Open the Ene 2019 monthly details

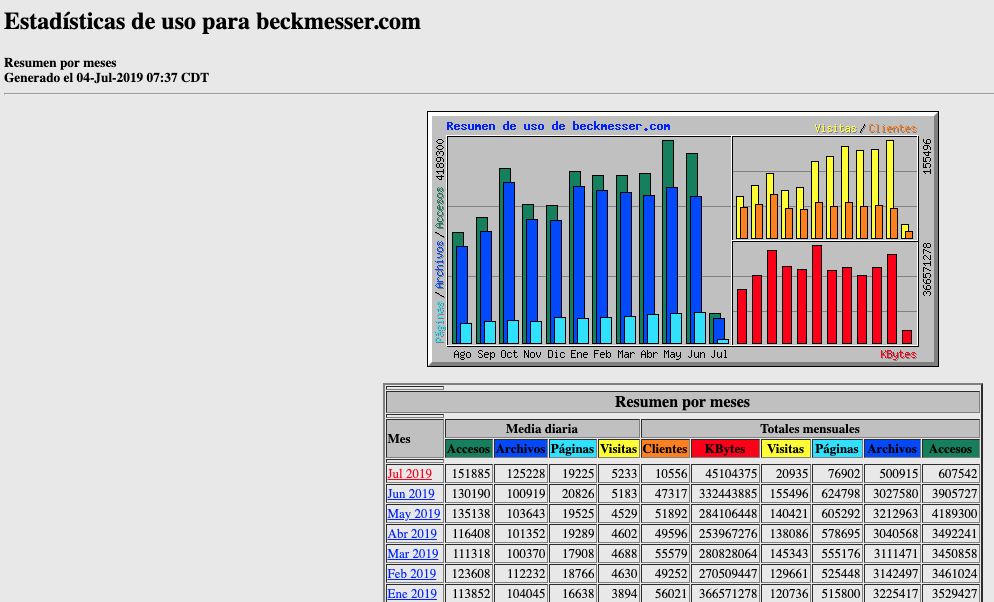click(x=411, y=594)
